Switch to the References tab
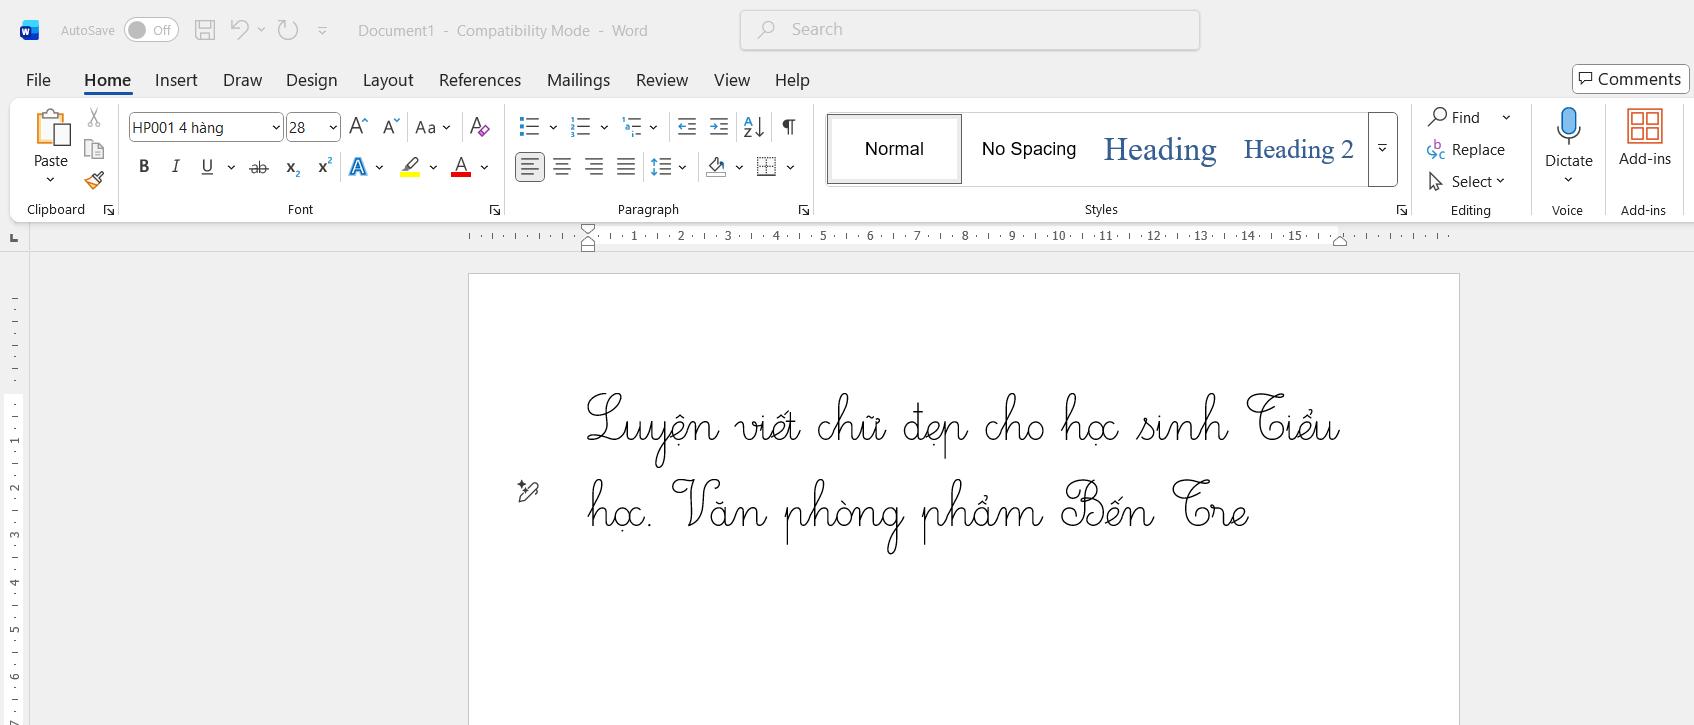Viewport: 1694px width, 725px height. pos(479,80)
